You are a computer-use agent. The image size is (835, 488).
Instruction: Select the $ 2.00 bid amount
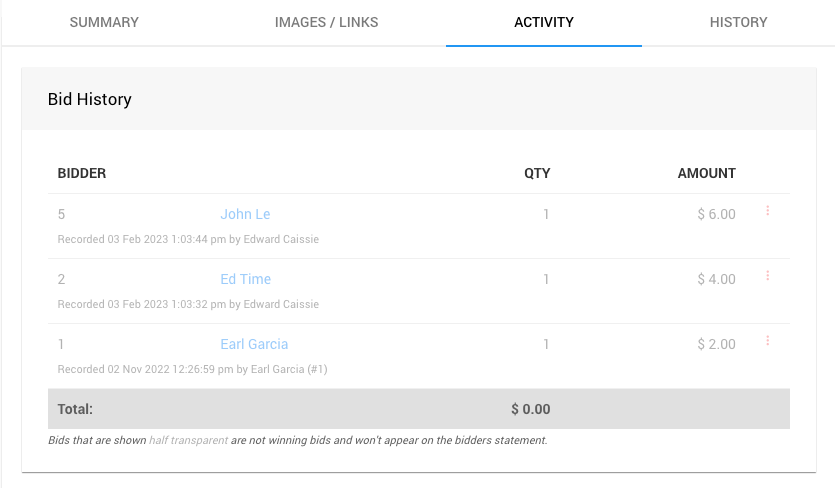click(716, 344)
